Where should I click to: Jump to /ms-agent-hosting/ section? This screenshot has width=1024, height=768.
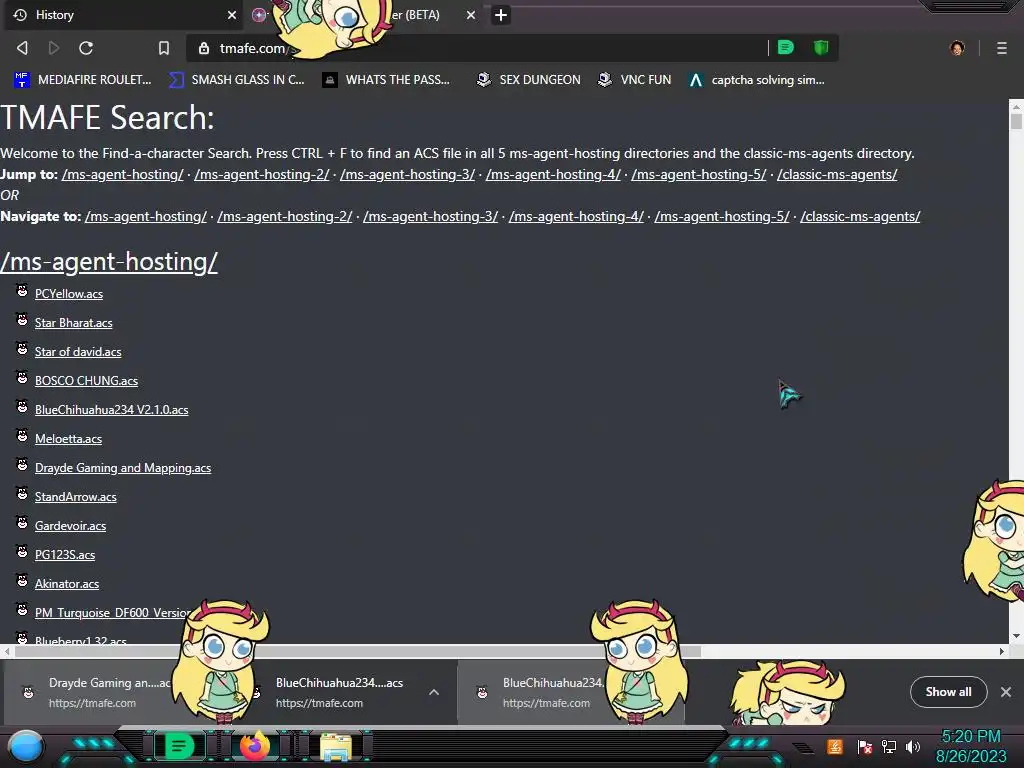pos(123,174)
